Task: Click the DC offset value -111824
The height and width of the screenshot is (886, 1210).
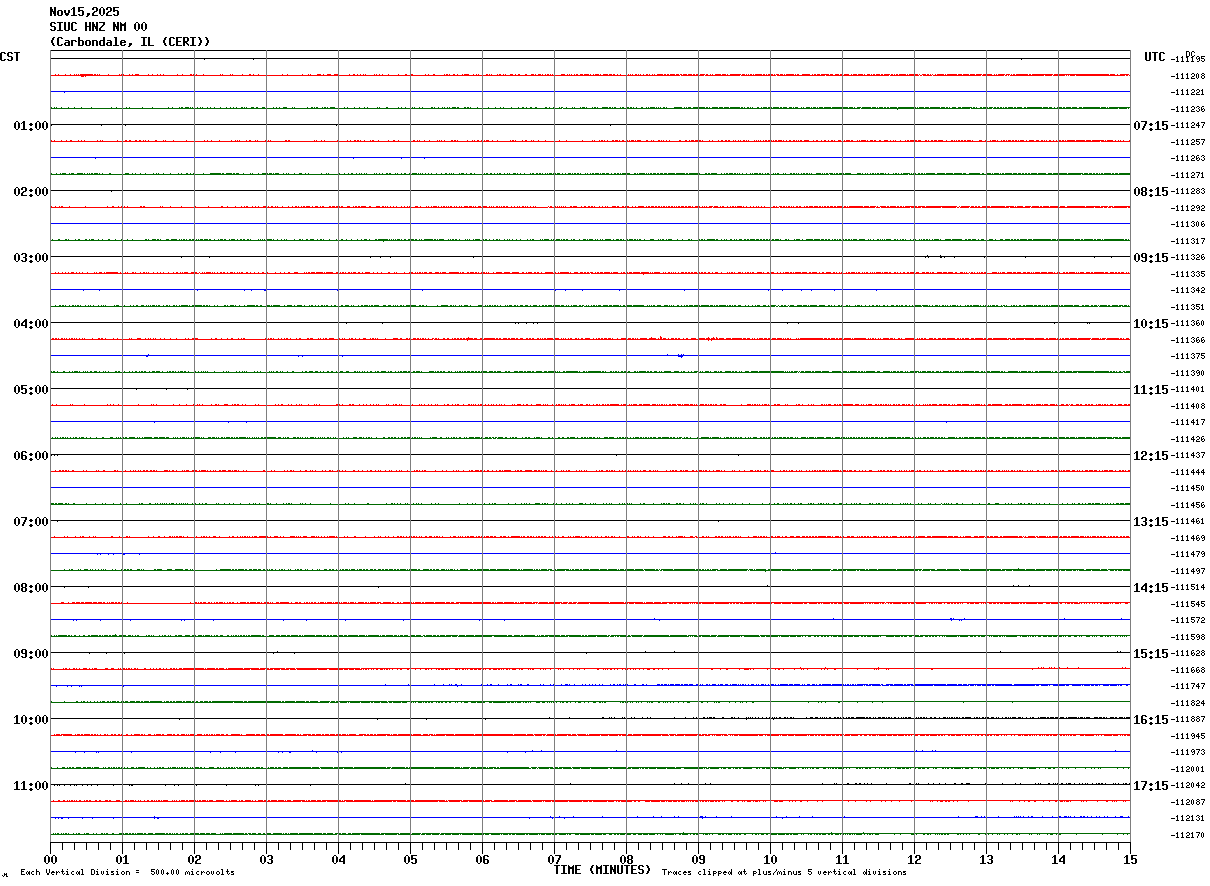Action: point(1187,703)
